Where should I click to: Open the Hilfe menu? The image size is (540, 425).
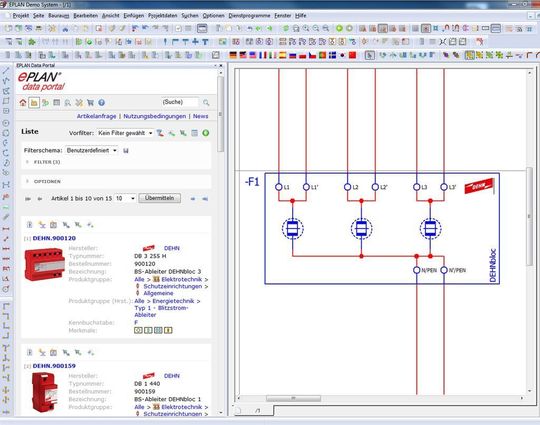tap(301, 15)
